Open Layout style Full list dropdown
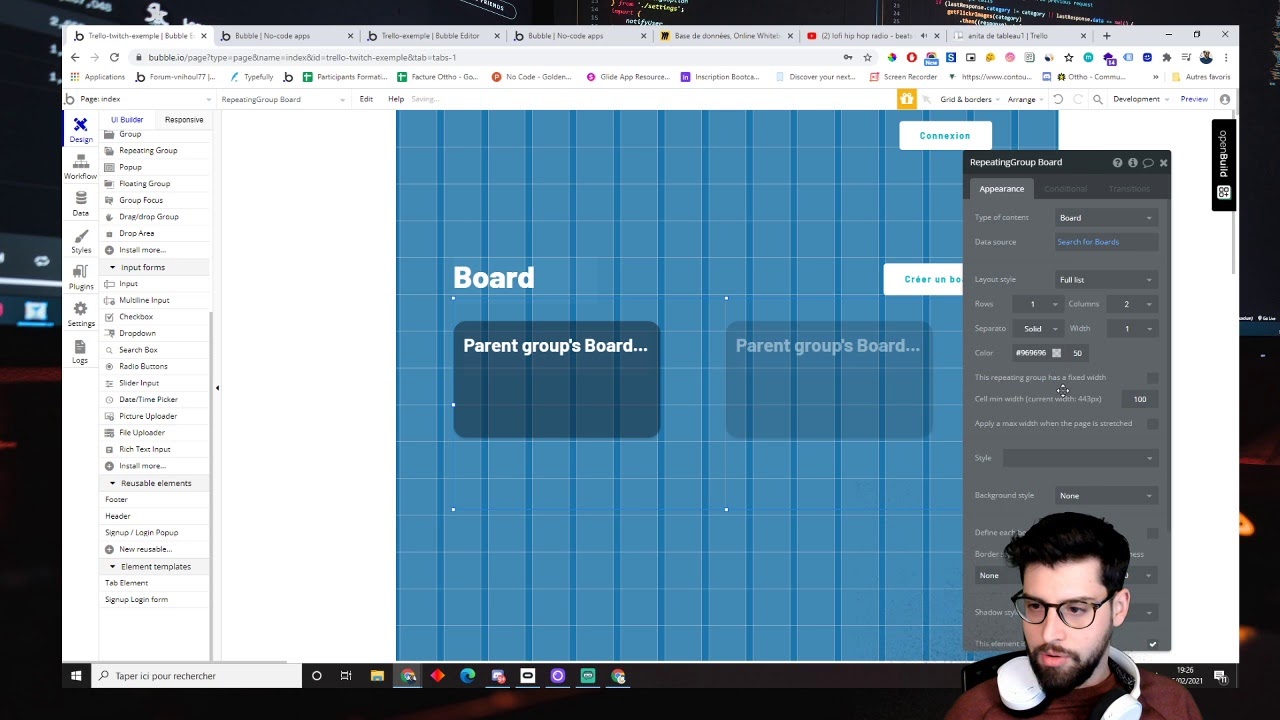 point(1106,280)
